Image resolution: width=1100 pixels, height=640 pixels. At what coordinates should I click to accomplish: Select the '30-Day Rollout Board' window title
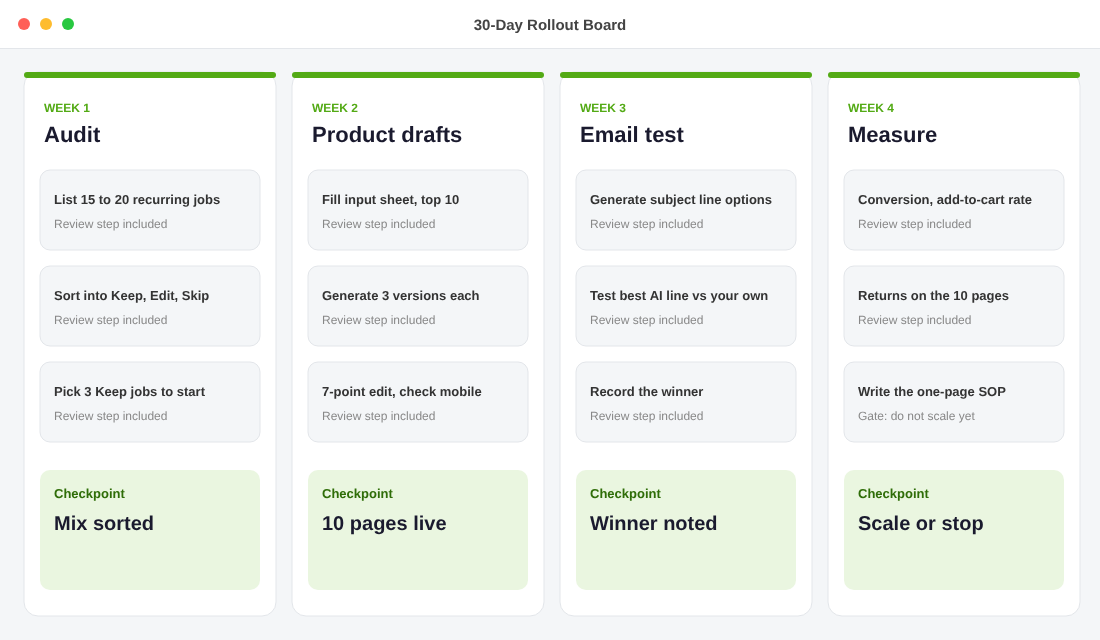(549, 25)
